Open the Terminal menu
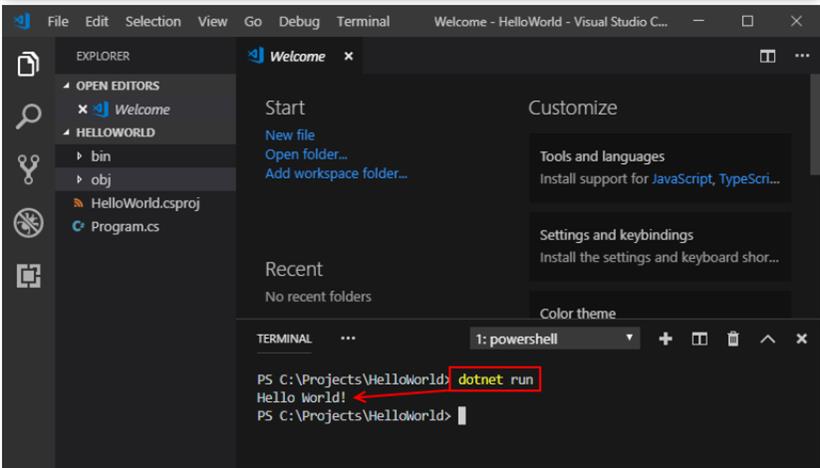Screen dimensions: 820x468 (363, 21)
